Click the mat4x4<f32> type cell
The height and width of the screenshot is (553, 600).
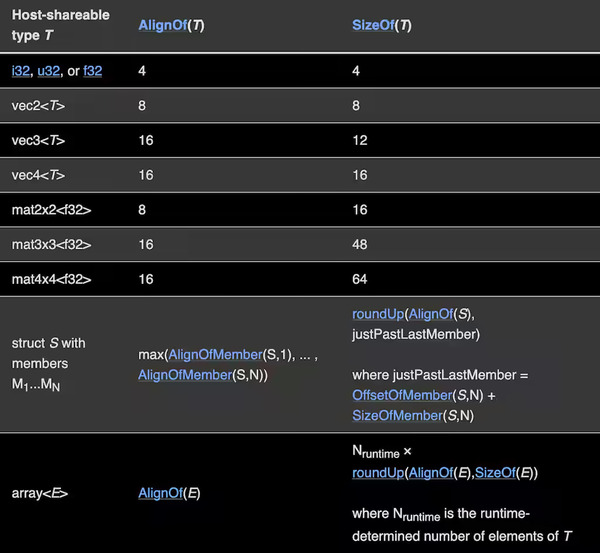(51, 279)
